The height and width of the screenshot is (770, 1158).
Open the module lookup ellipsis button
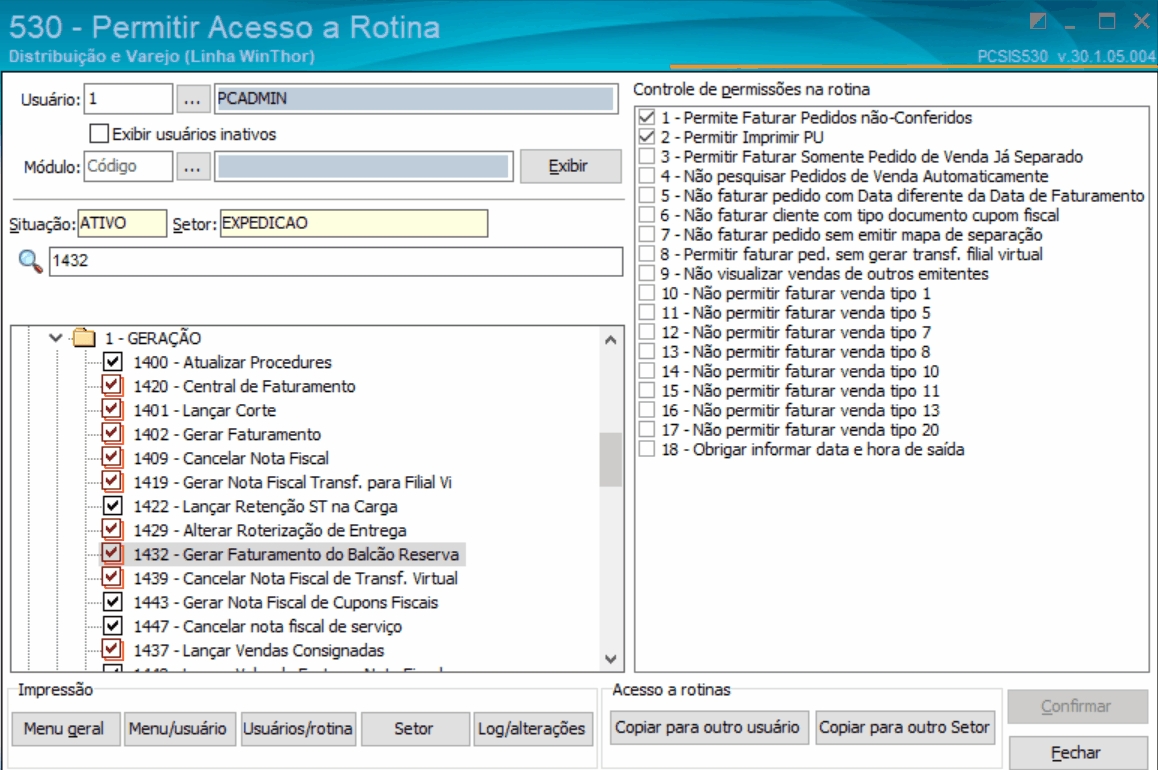click(192, 167)
